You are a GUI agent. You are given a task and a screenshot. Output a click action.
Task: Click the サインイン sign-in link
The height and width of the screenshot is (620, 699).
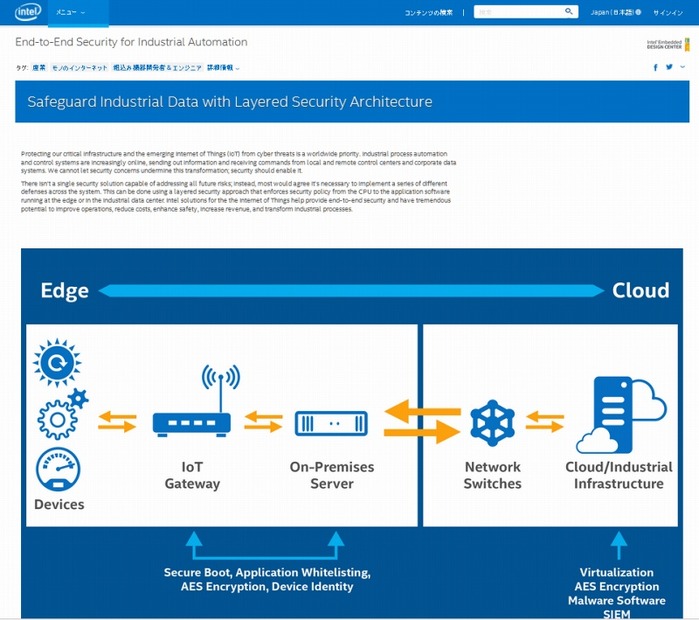[668, 13]
